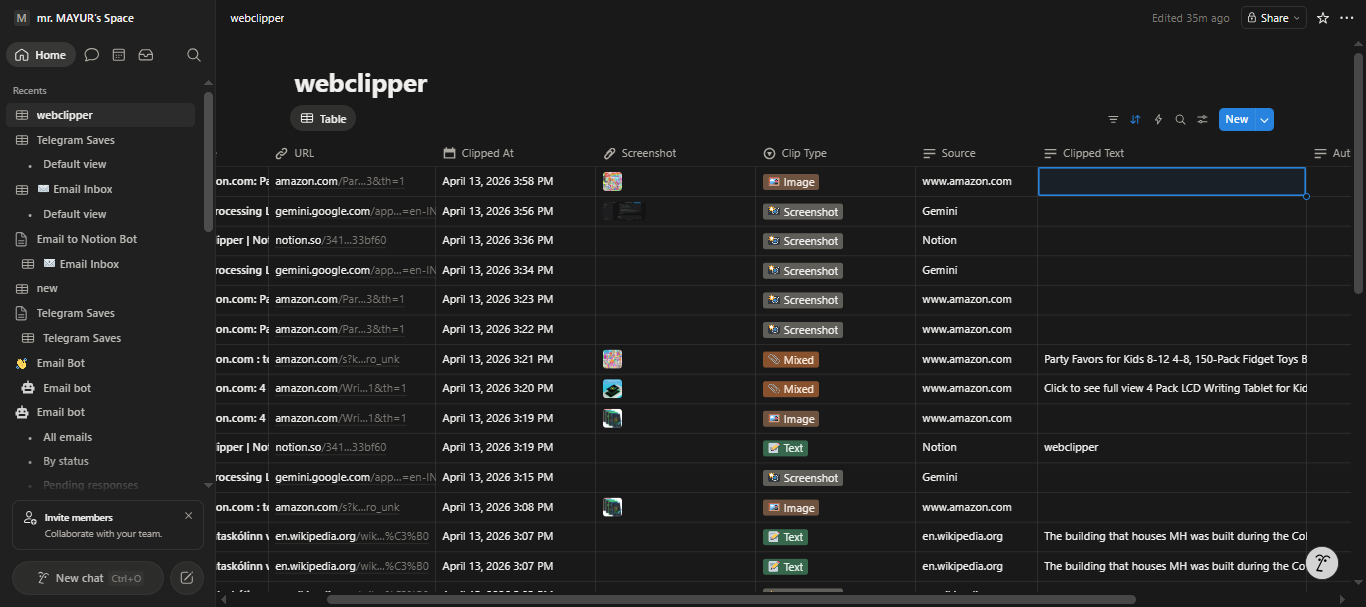Open the notion.so link in 3:36 PM row
The image size is (1366, 607).
click(x=331, y=240)
